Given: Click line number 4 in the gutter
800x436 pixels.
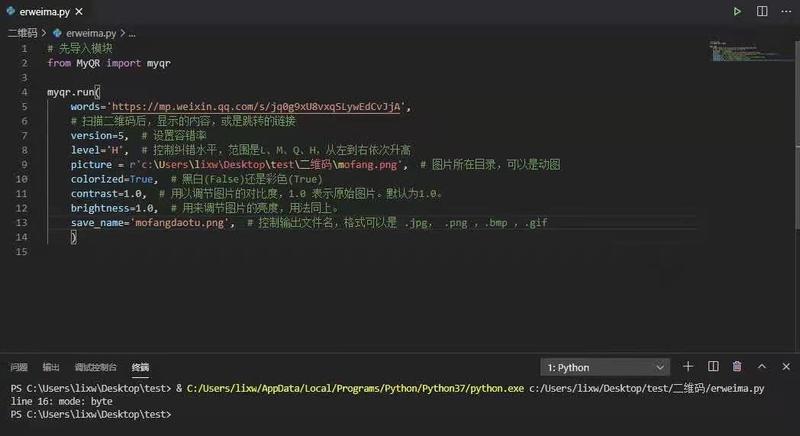Looking at the screenshot, I should pos(24,92).
